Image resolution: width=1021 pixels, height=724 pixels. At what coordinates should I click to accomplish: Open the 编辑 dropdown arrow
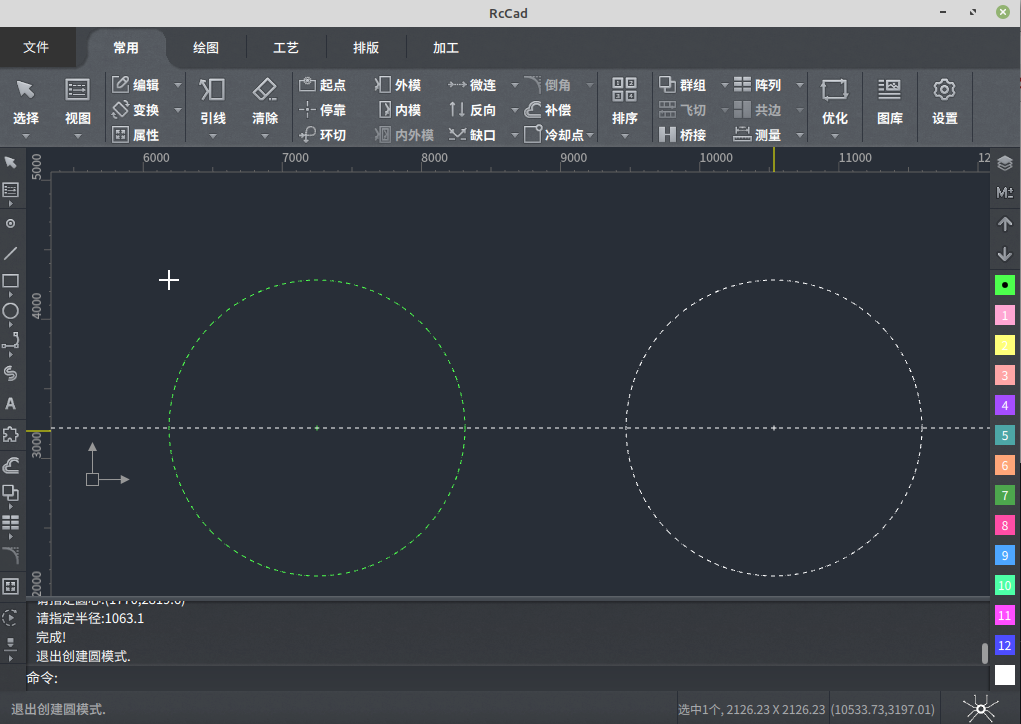pyautogui.click(x=177, y=85)
